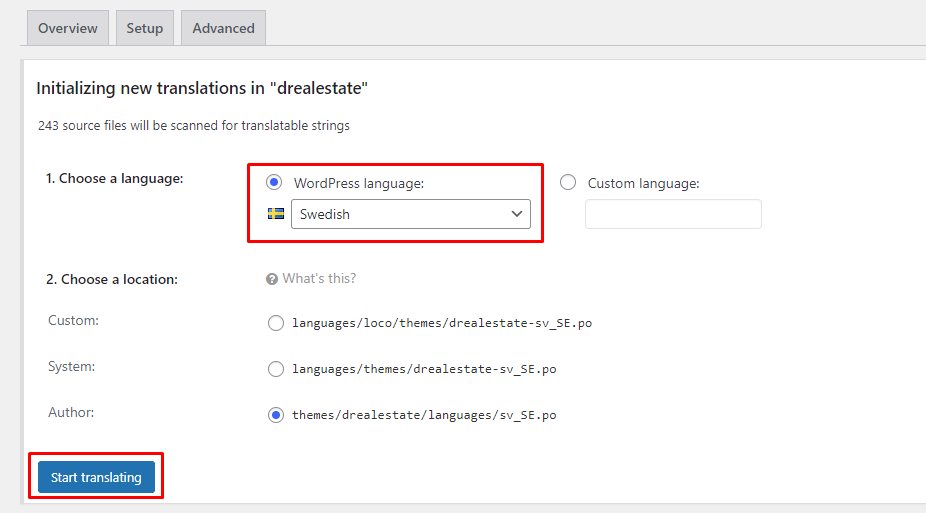The height and width of the screenshot is (513, 926).
Task: Open the "What's this?" help link
Action: (319, 279)
